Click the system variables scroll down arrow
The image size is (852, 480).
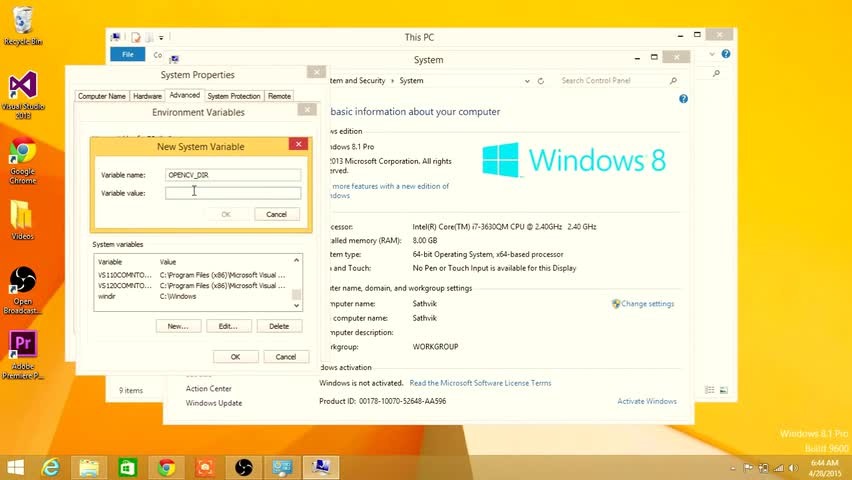[296, 306]
